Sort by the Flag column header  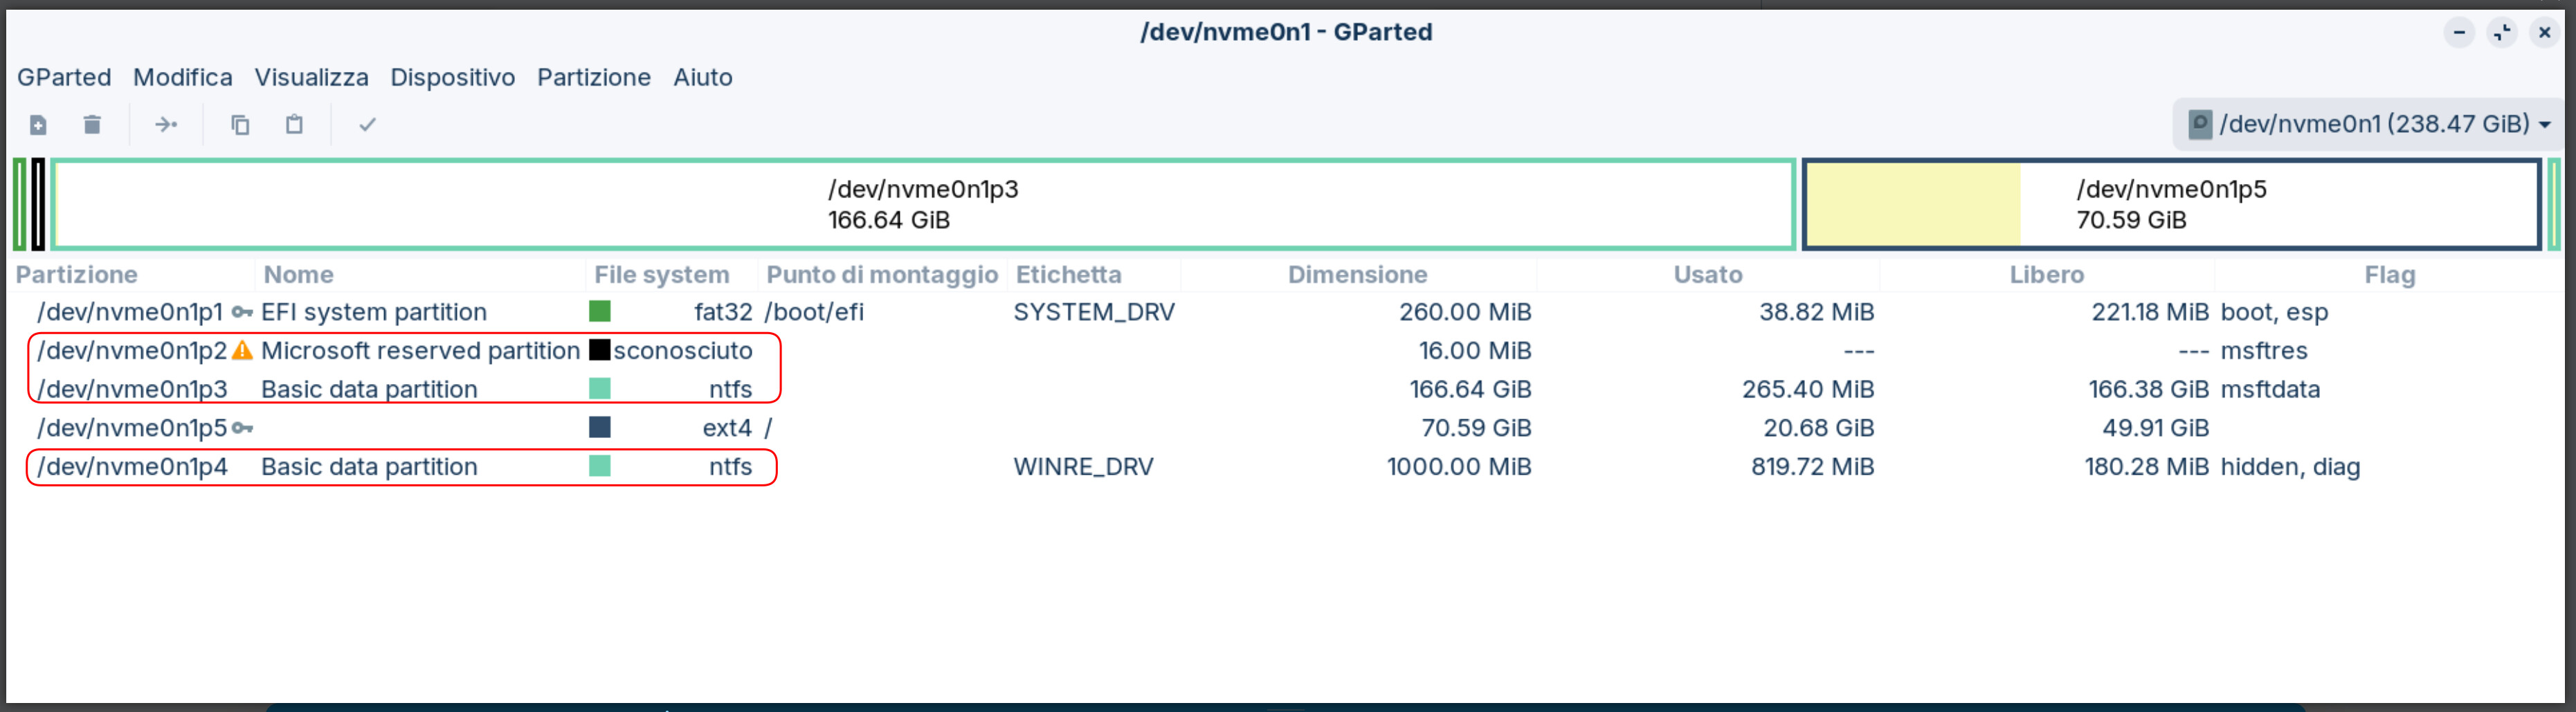[2389, 274]
